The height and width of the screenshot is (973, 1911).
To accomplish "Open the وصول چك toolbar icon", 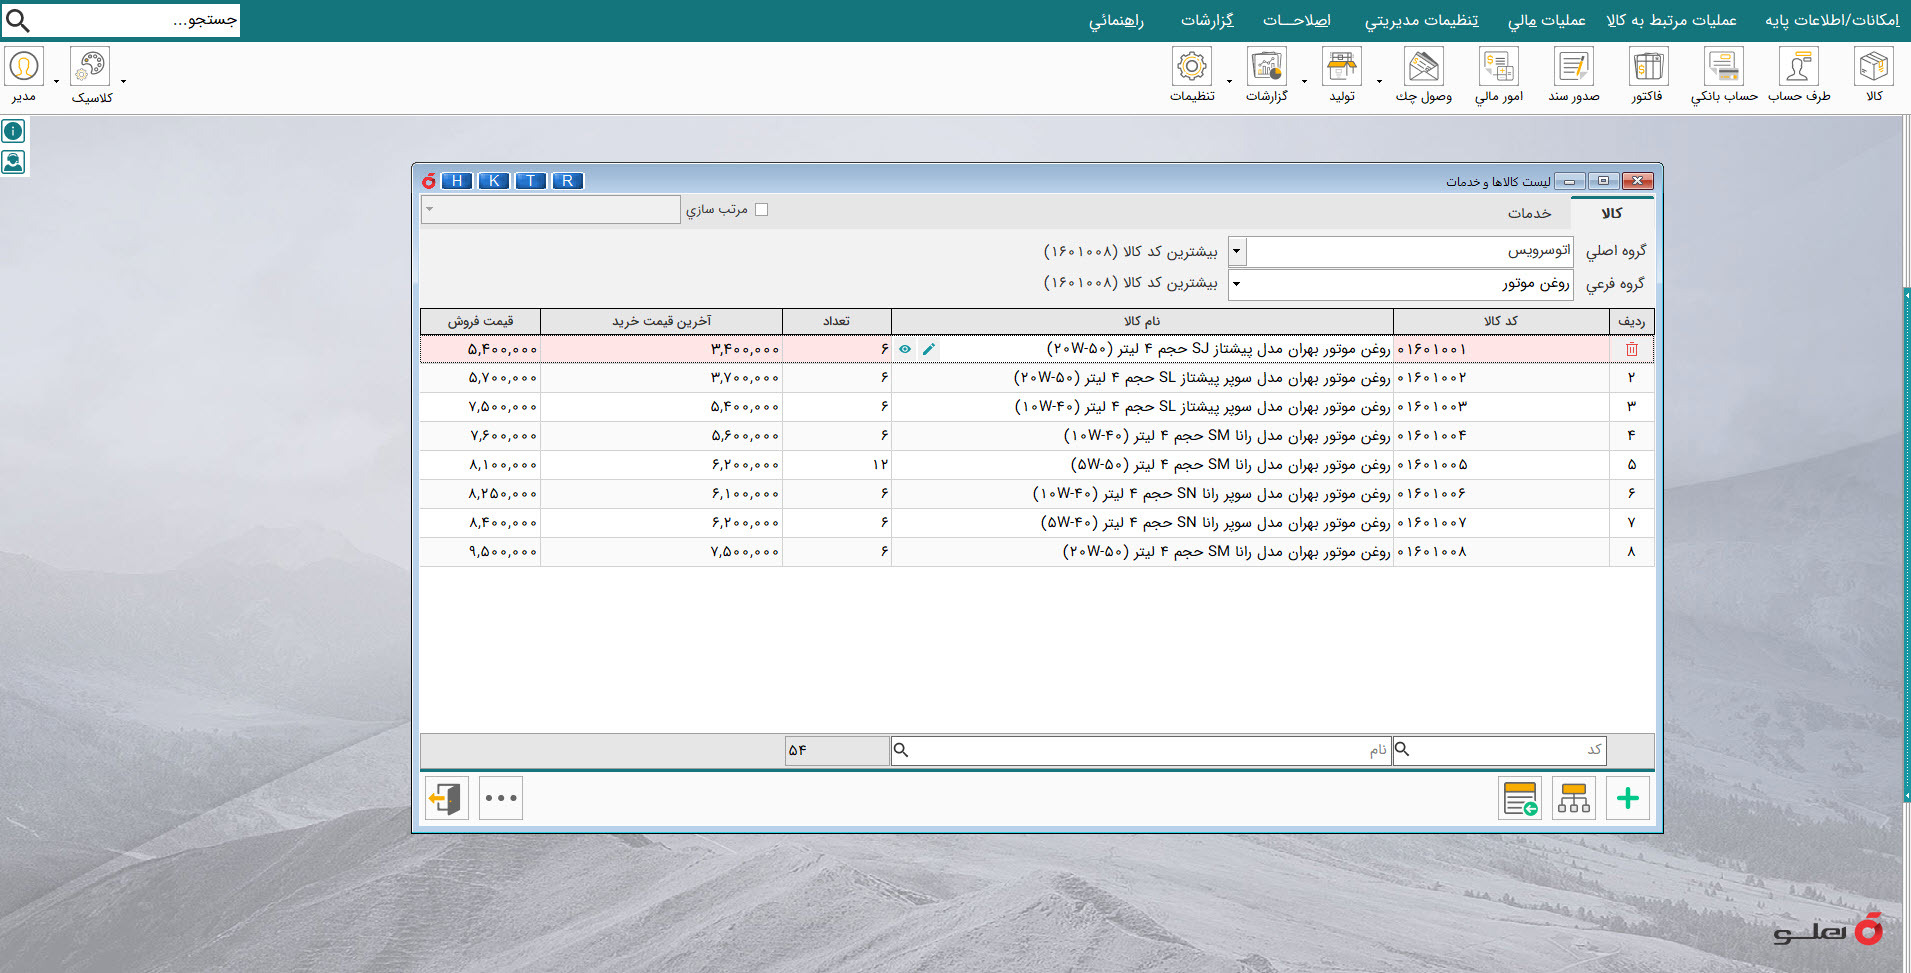I will [x=1424, y=67].
